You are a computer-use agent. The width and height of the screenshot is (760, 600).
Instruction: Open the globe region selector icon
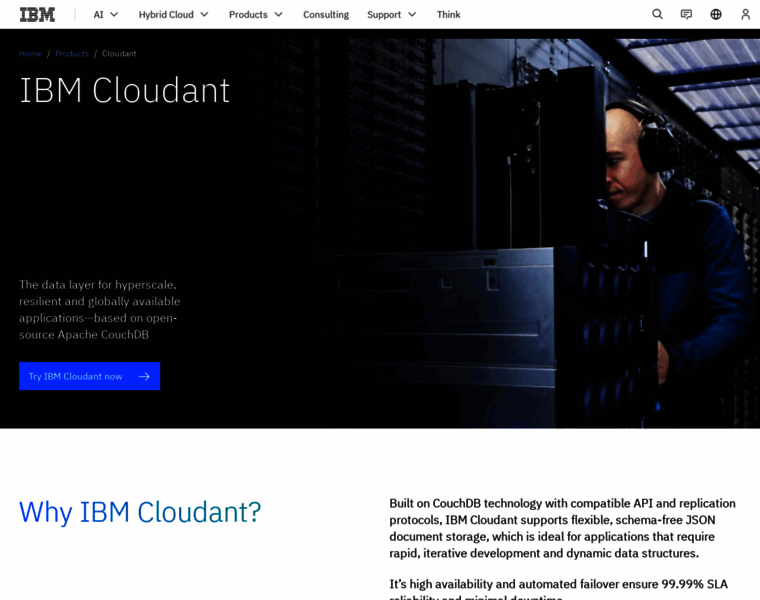(x=716, y=15)
